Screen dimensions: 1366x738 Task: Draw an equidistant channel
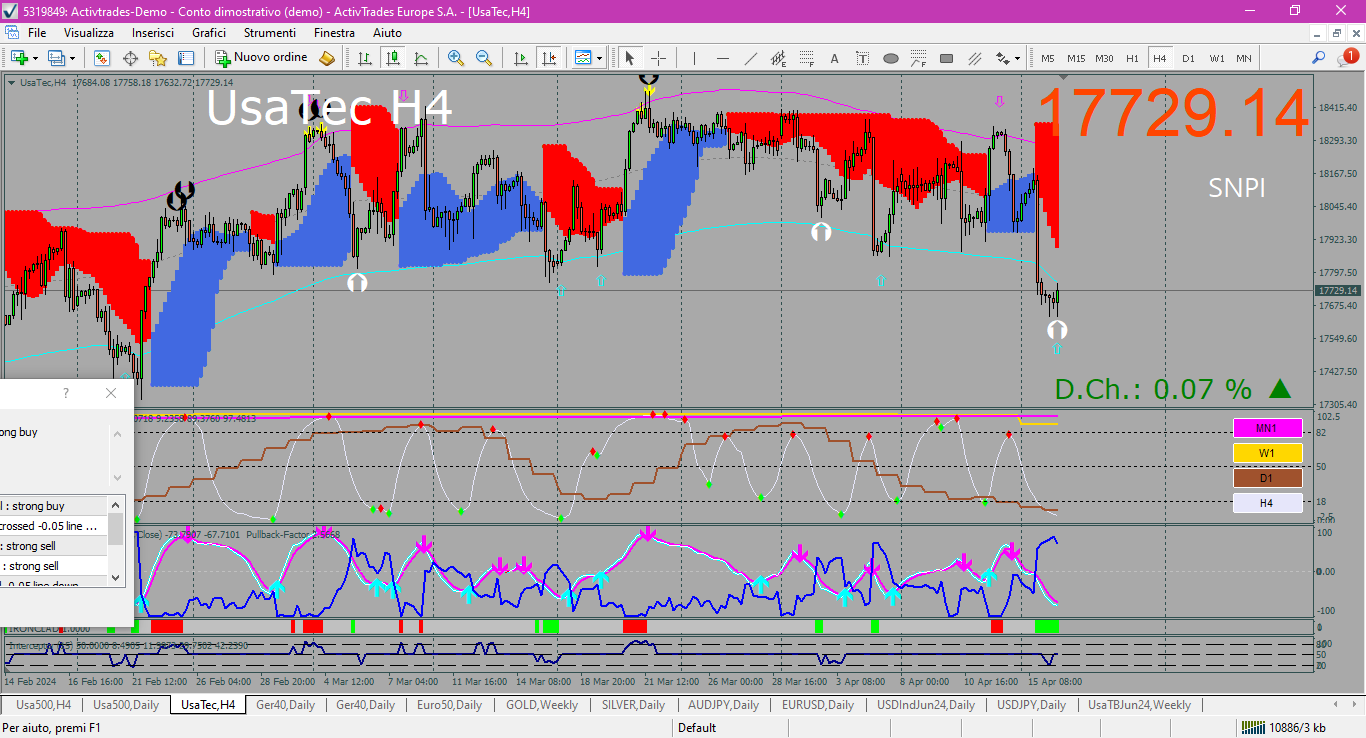pyautogui.click(x=778, y=58)
